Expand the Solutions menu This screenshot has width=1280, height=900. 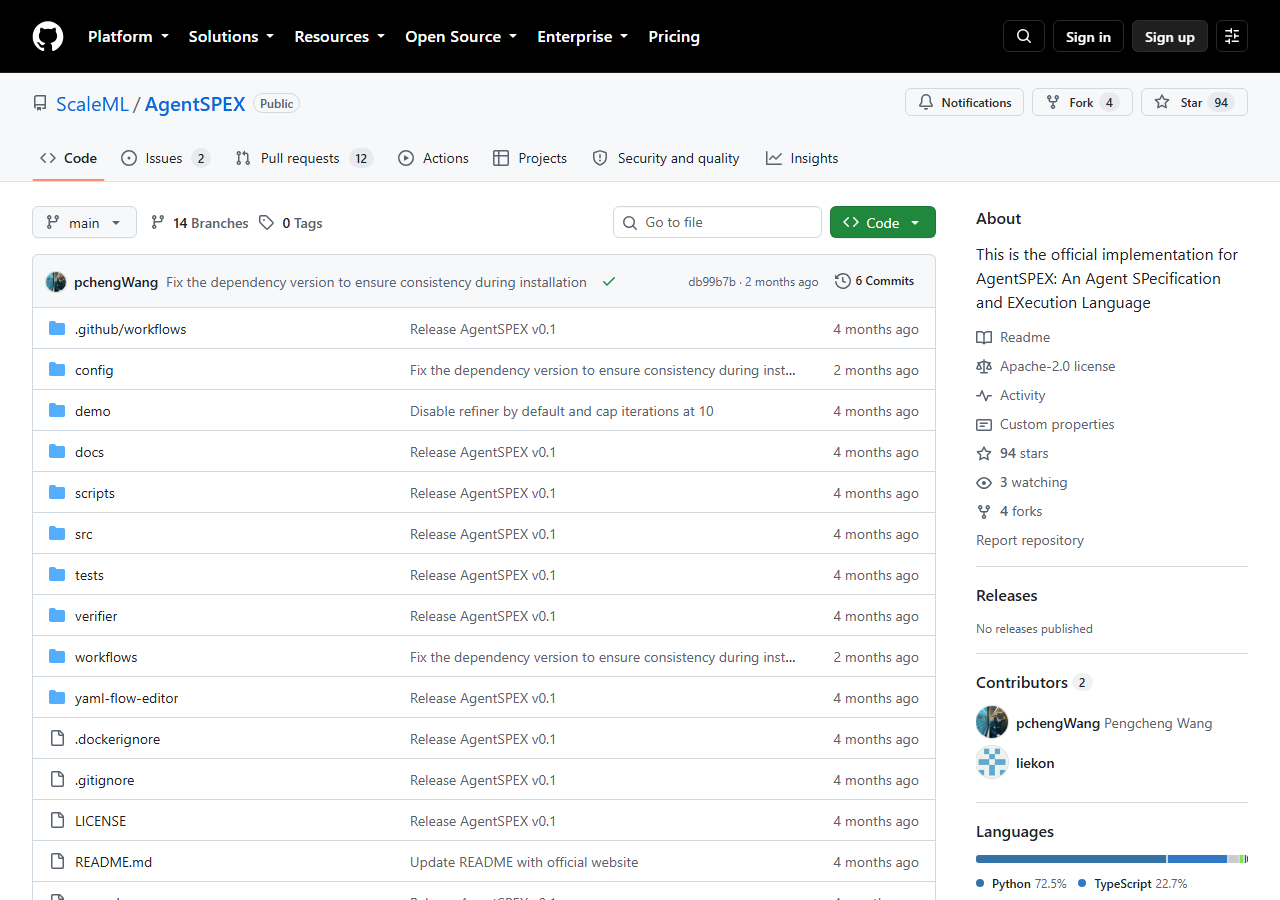[x=231, y=36]
